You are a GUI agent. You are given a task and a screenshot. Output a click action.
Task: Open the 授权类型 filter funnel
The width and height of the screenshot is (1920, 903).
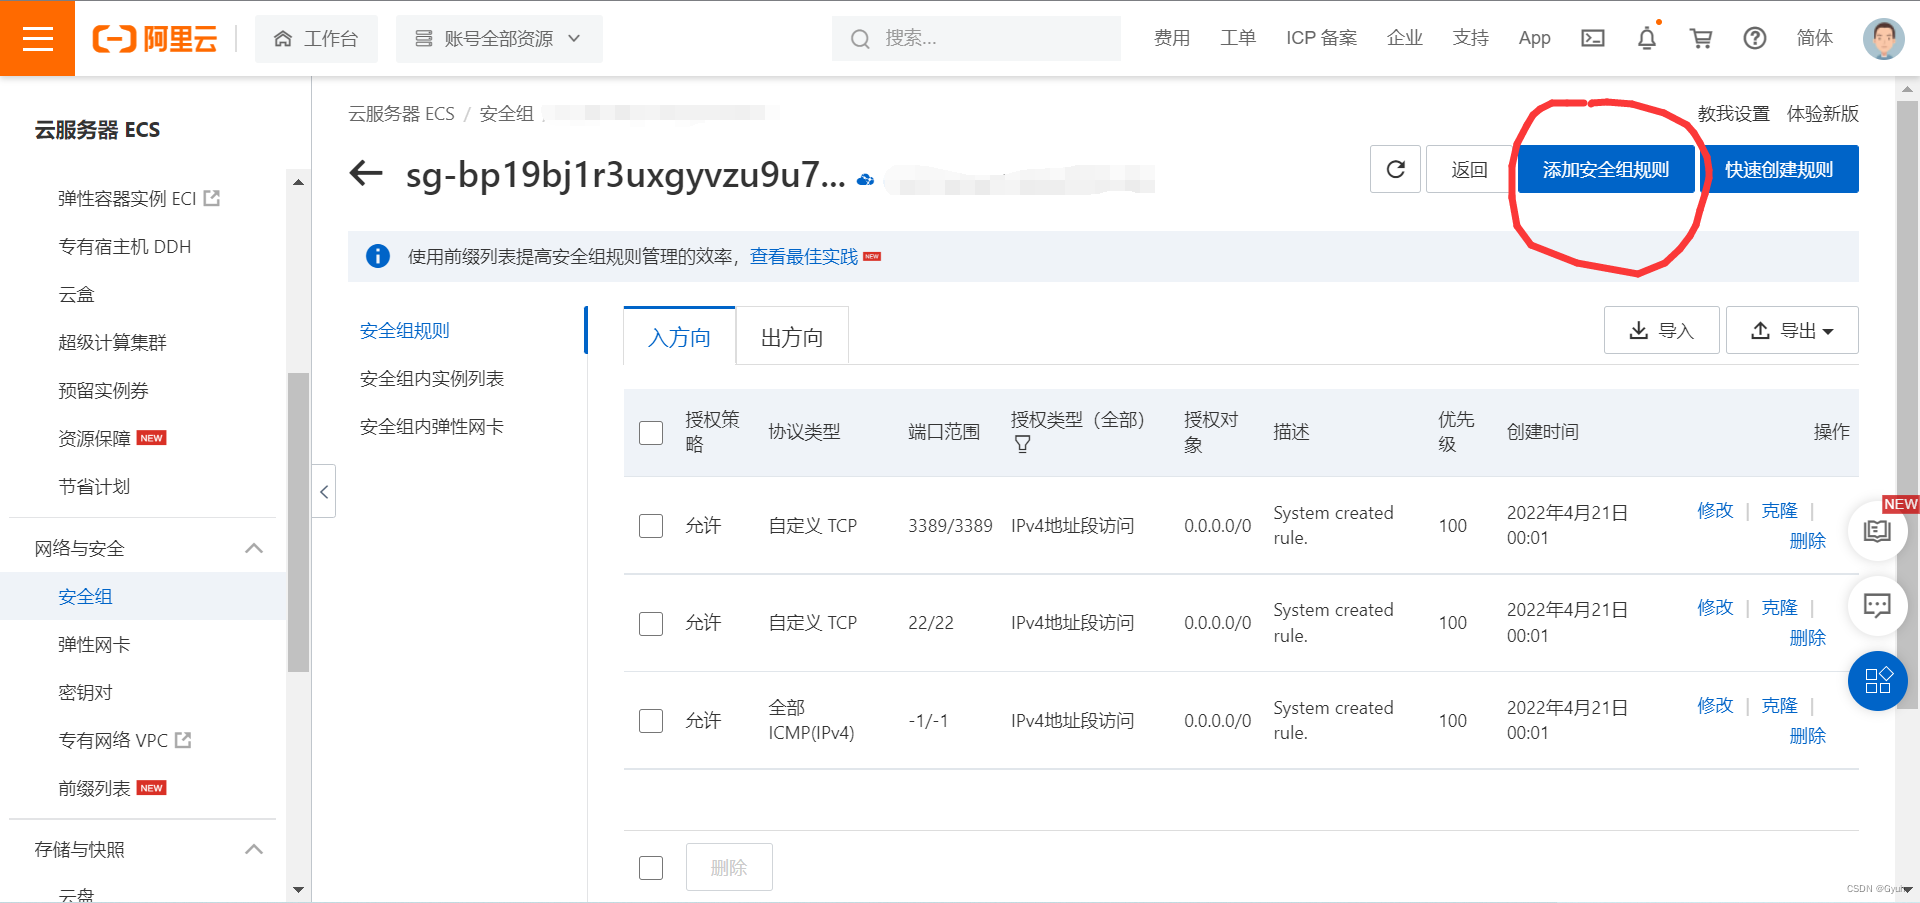point(1023,443)
